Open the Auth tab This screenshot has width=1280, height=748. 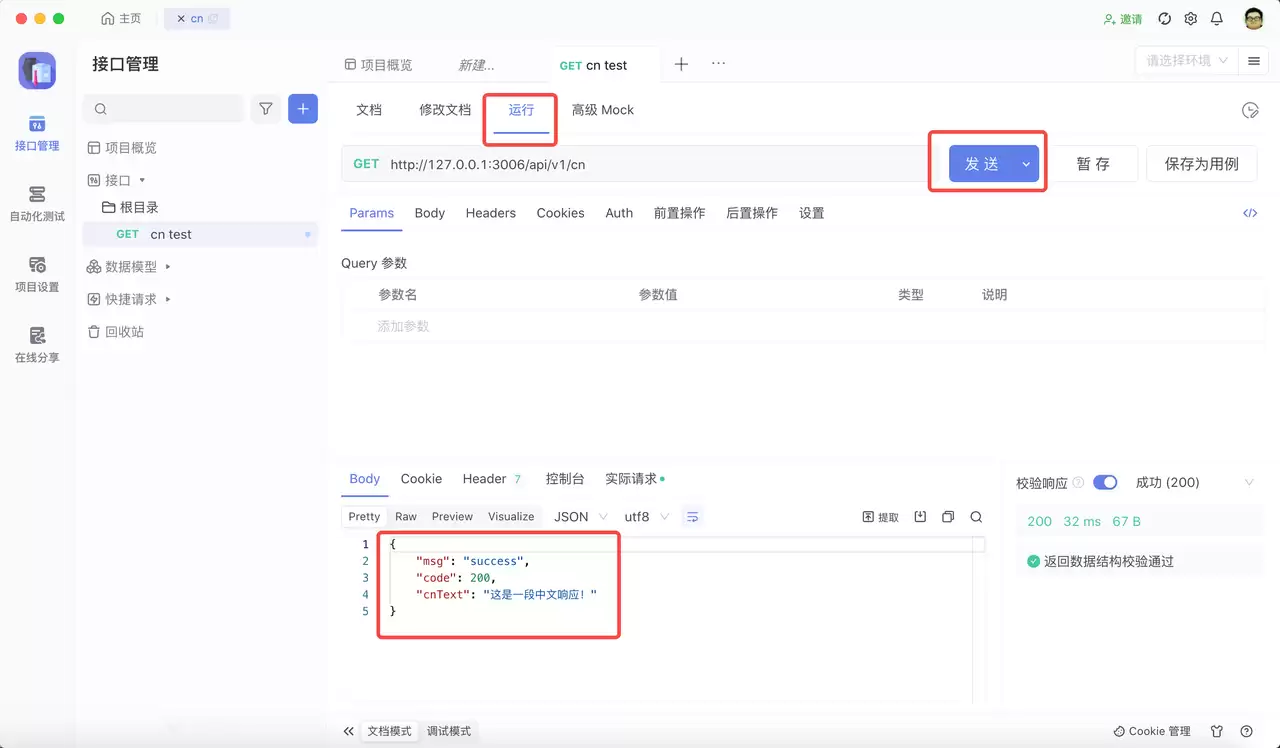(x=619, y=213)
